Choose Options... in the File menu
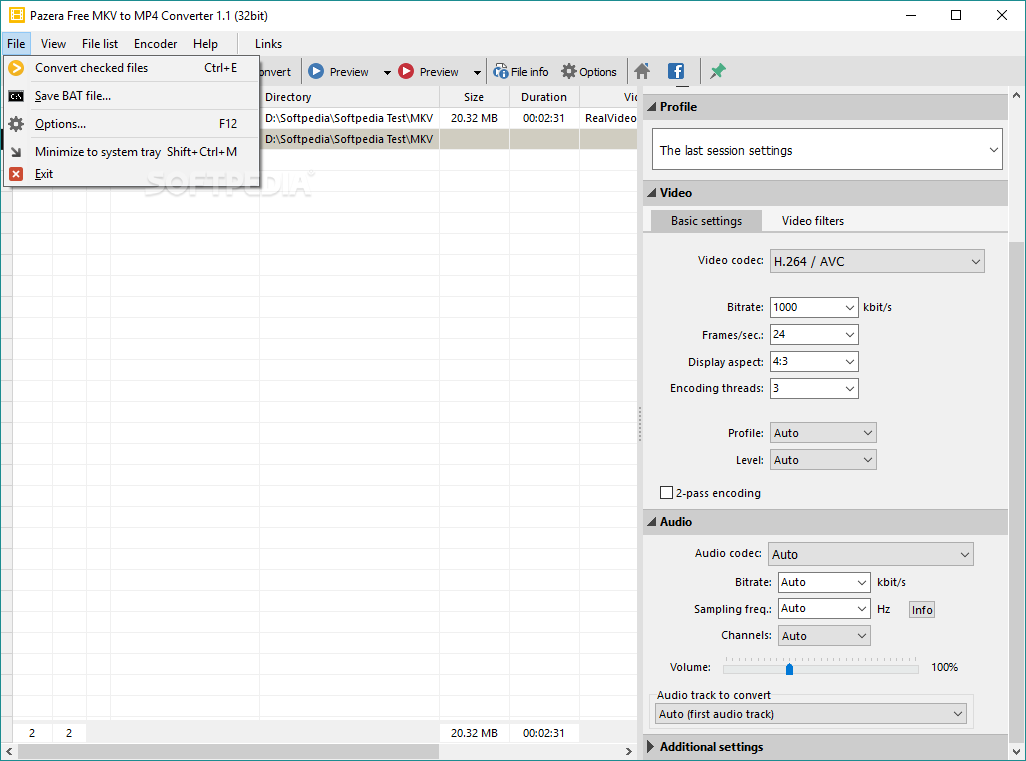 pos(132,124)
